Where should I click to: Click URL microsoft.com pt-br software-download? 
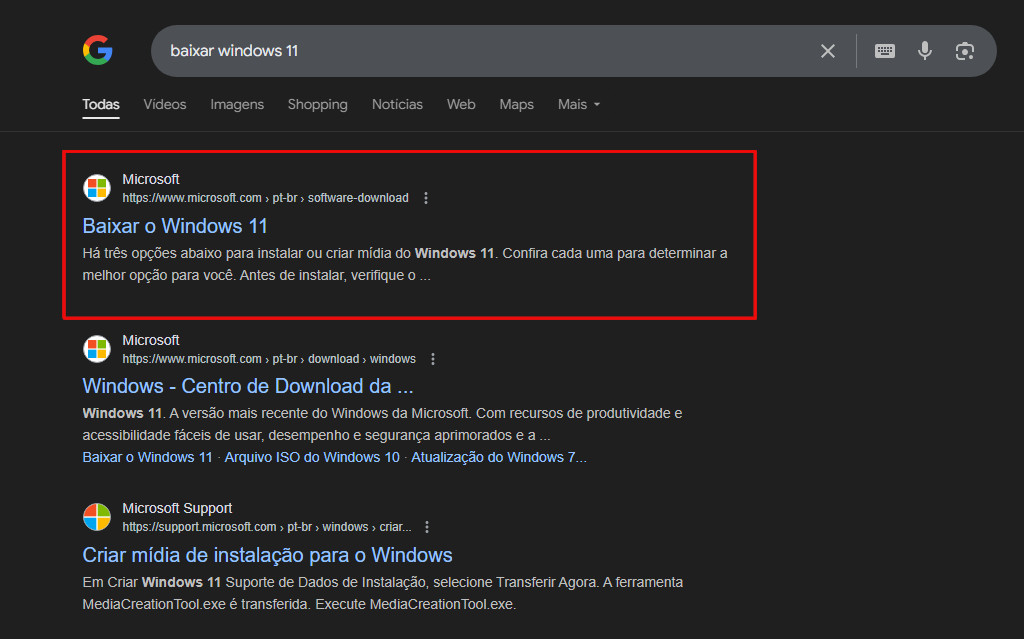pos(265,198)
